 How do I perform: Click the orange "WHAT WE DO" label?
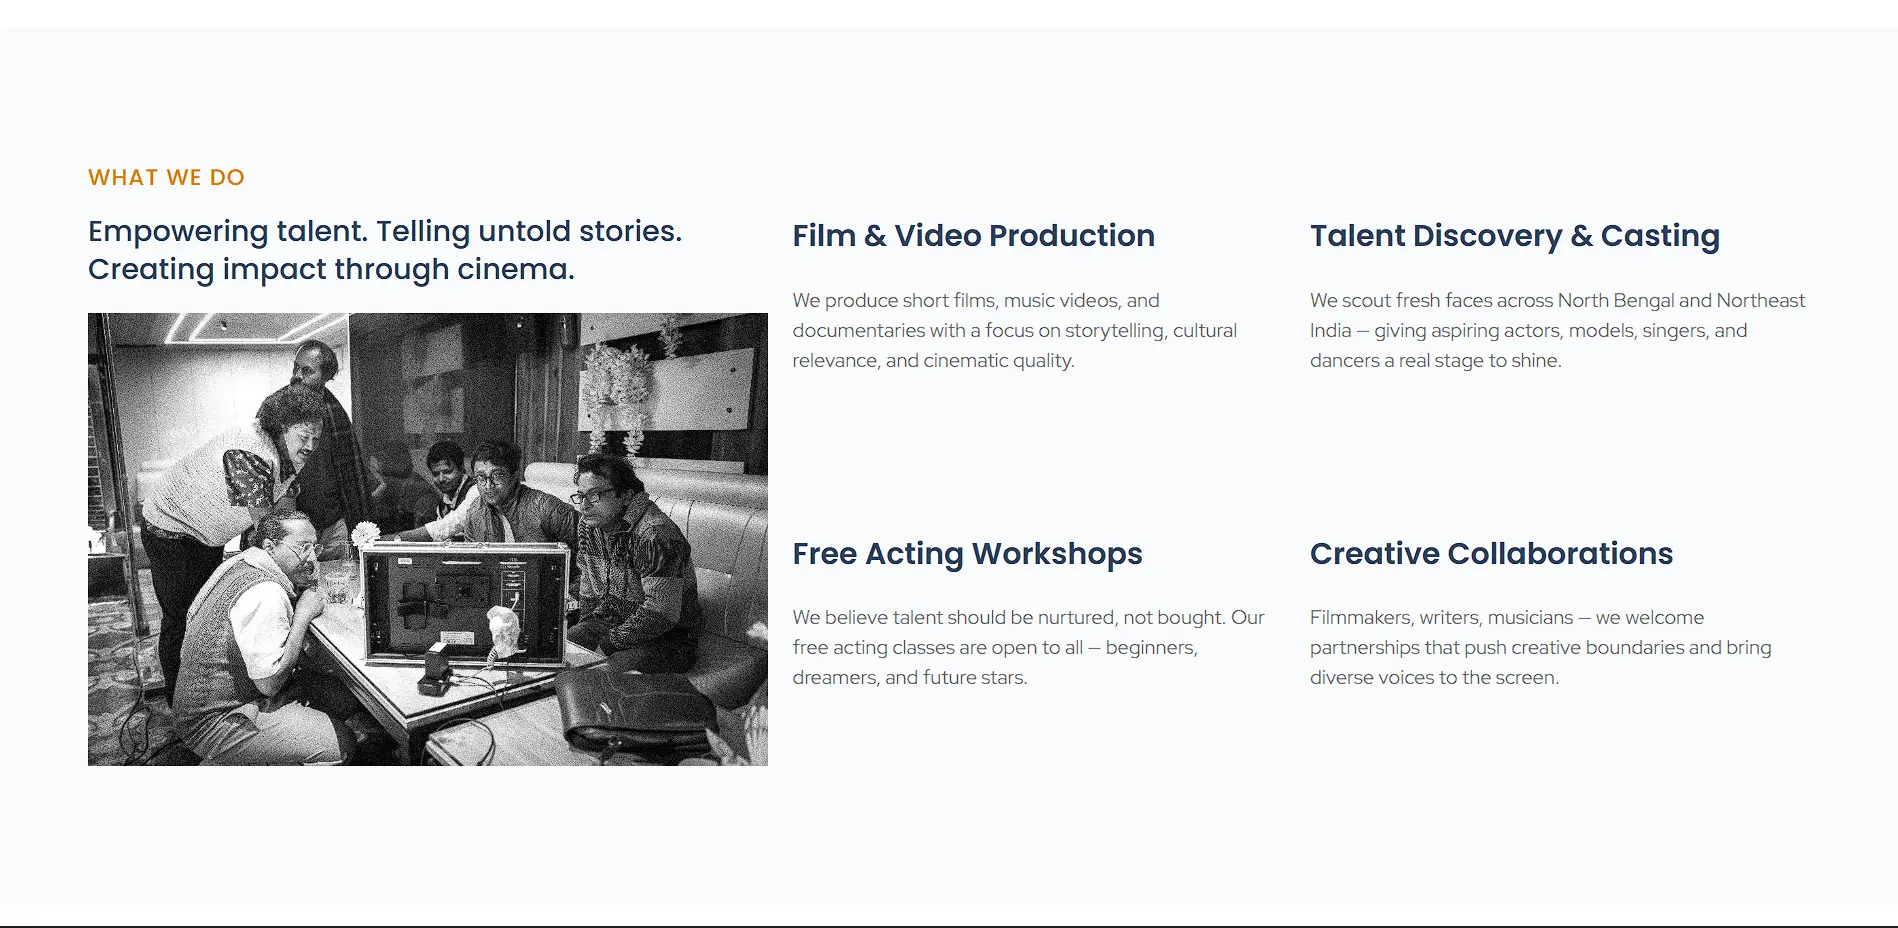(x=166, y=178)
